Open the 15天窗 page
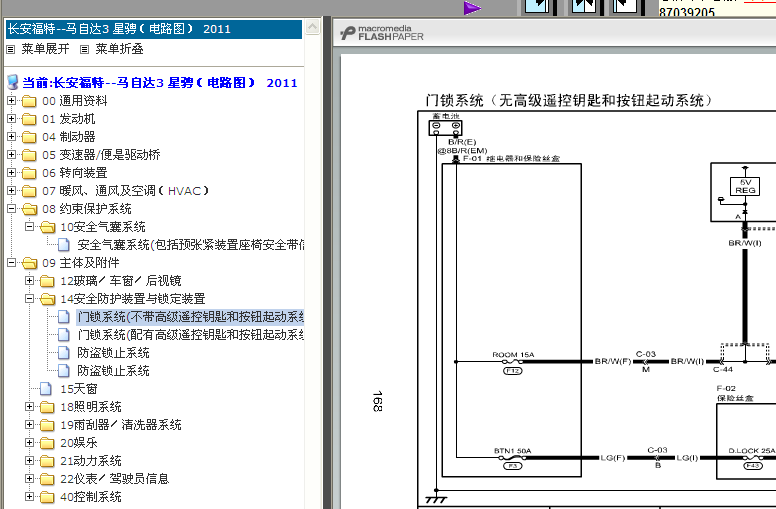This screenshot has width=776, height=509. pos(79,389)
